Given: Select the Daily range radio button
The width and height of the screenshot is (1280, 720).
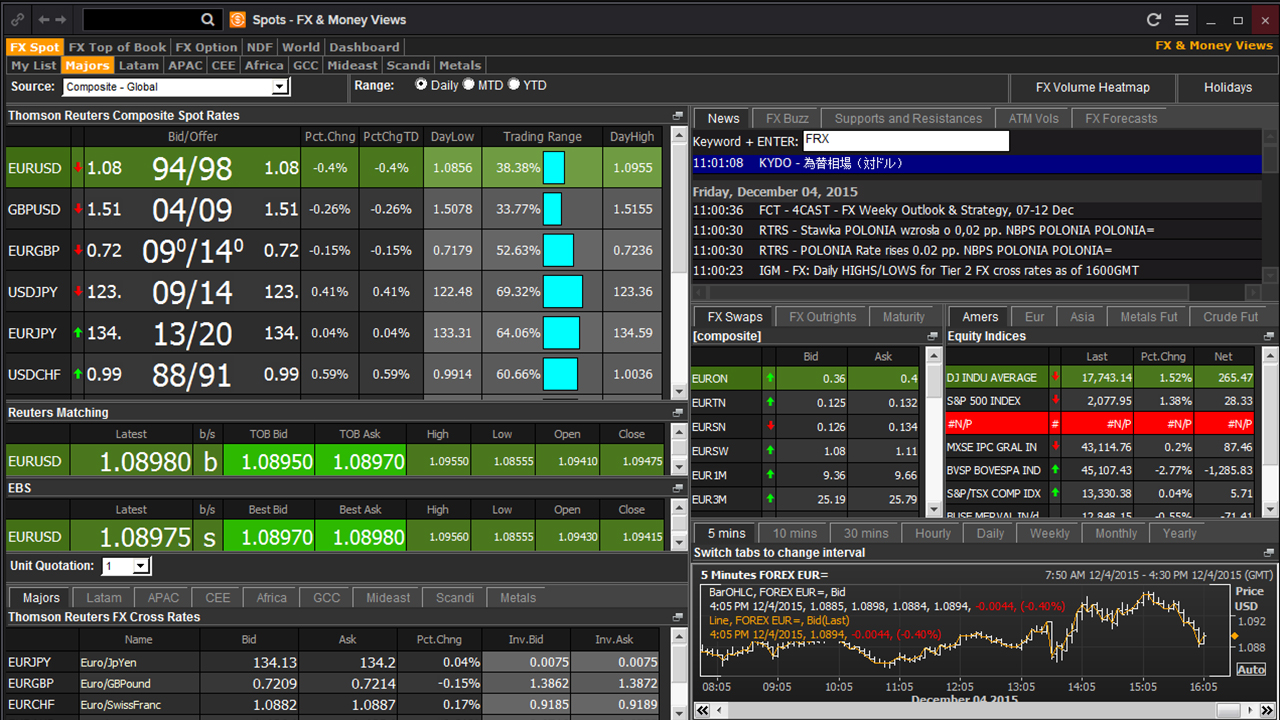Looking at the screenshot, I should point(421,85).
